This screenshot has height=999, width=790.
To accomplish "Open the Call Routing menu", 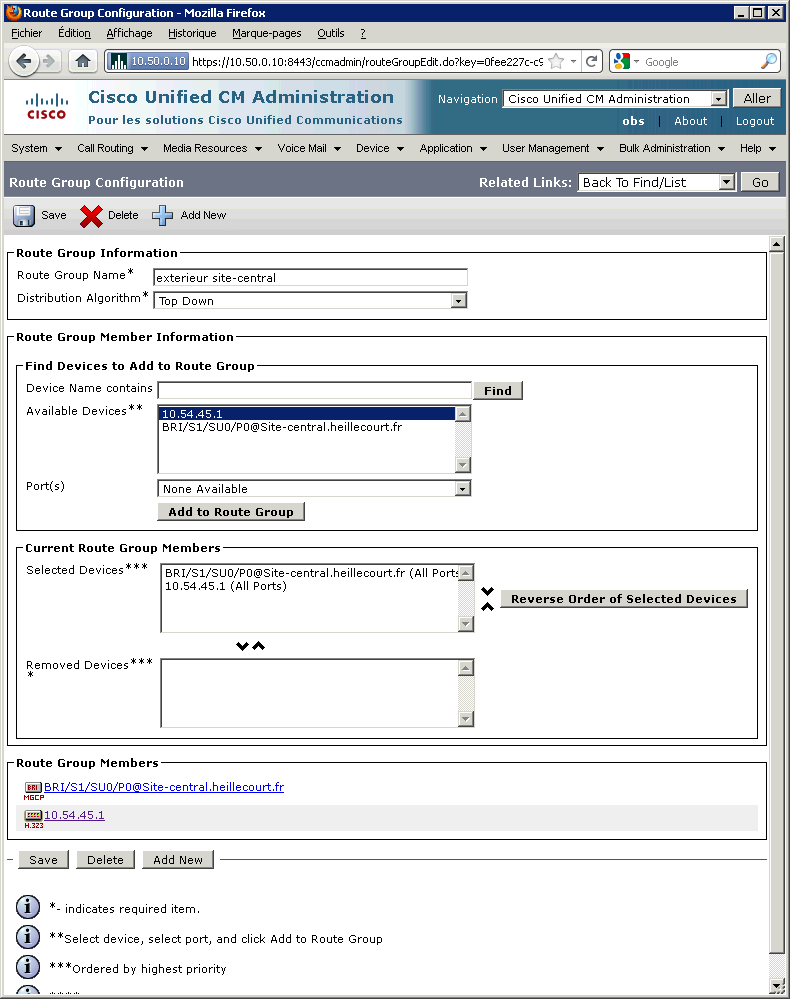I will 112,148.
